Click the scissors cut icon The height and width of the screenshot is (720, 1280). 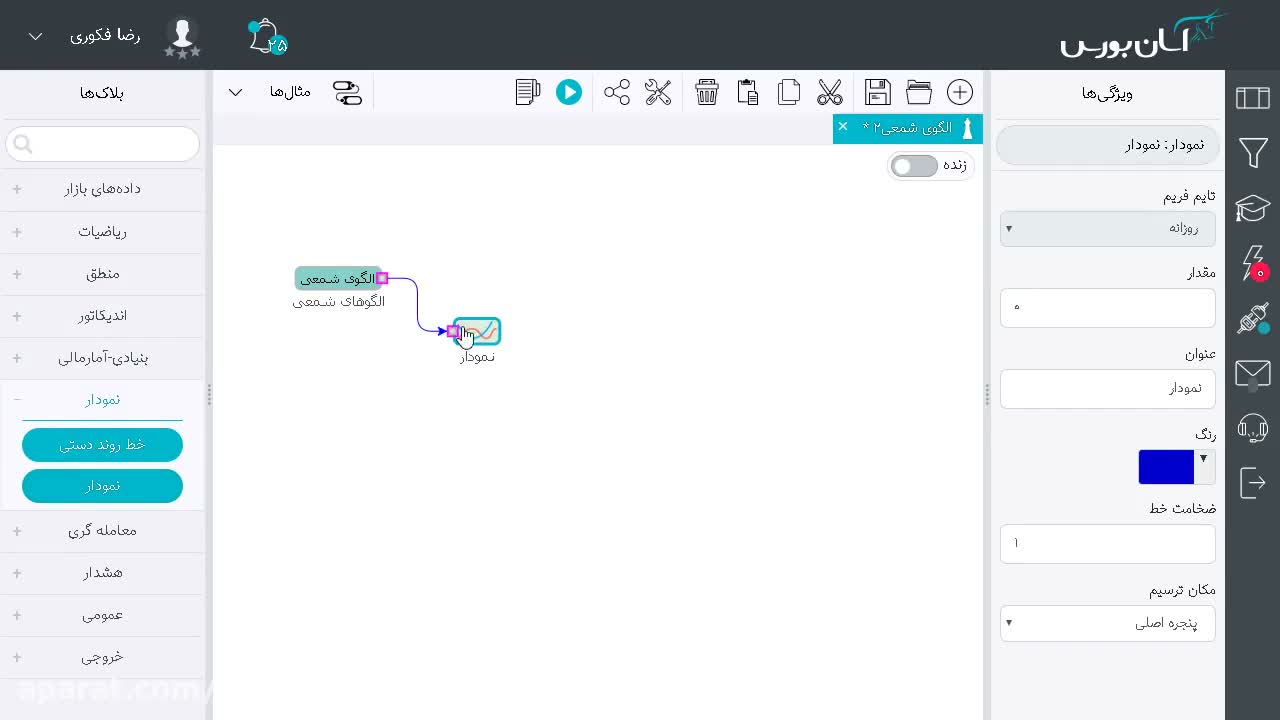point(829,93)
